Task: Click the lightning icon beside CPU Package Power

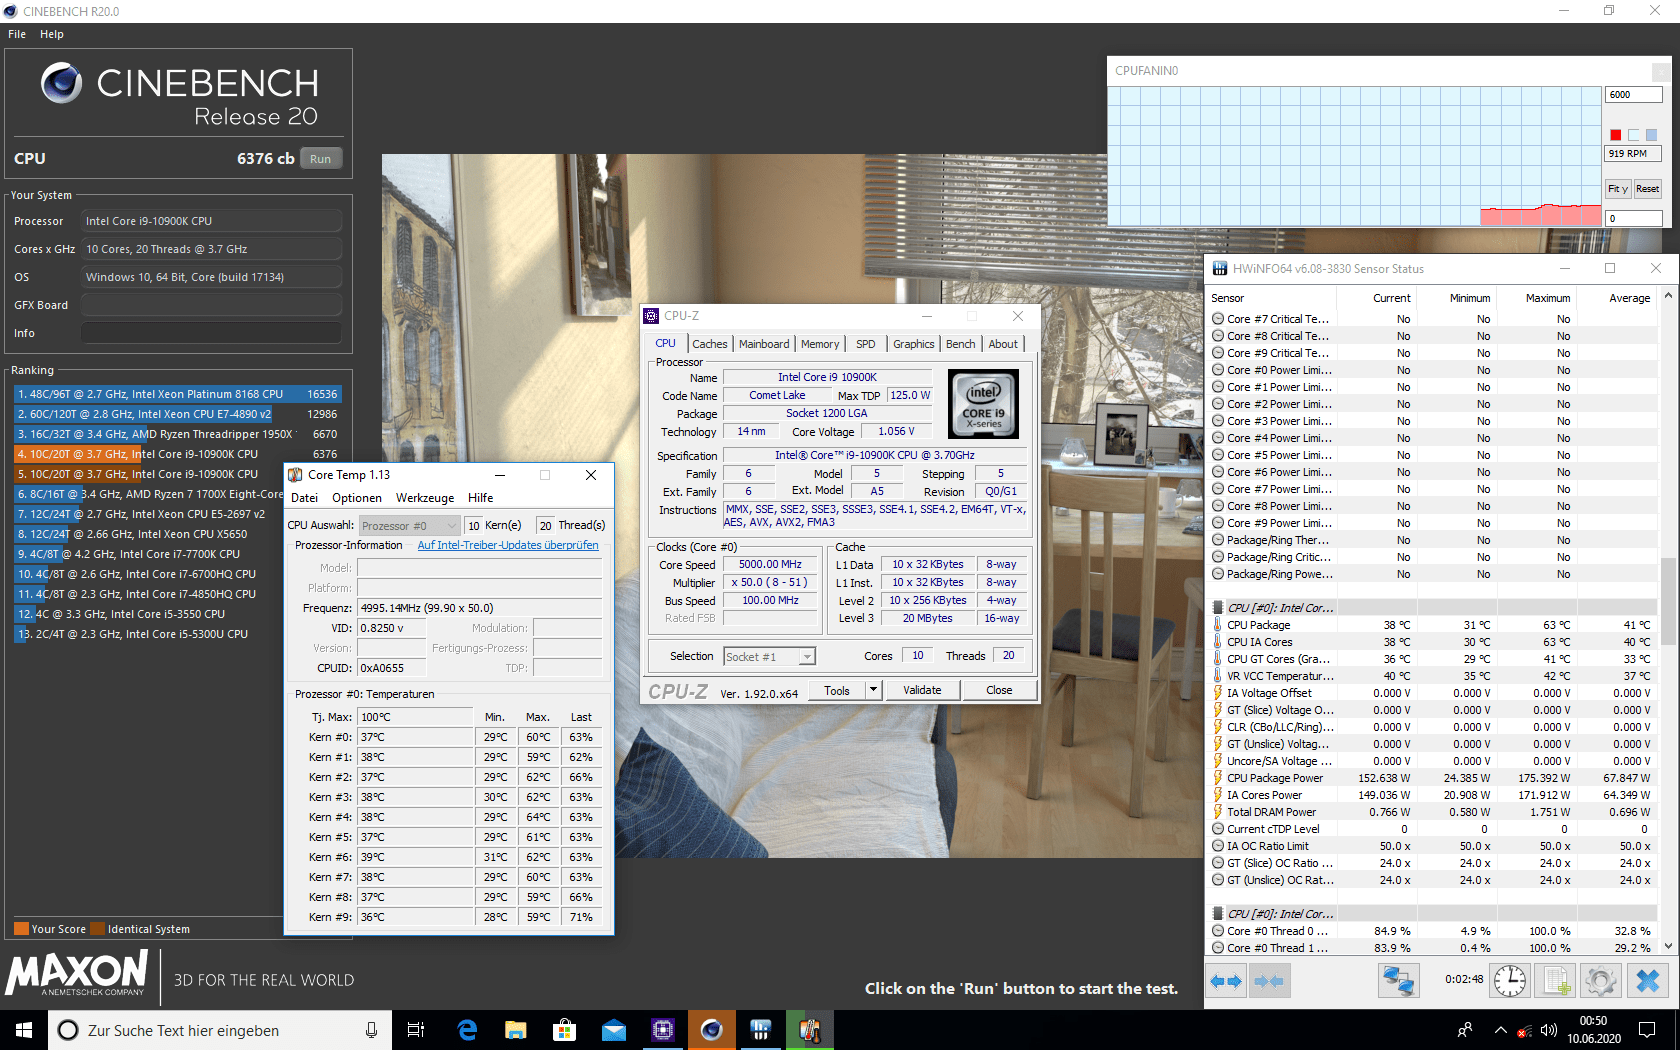Action: [x=1218, y=778]
